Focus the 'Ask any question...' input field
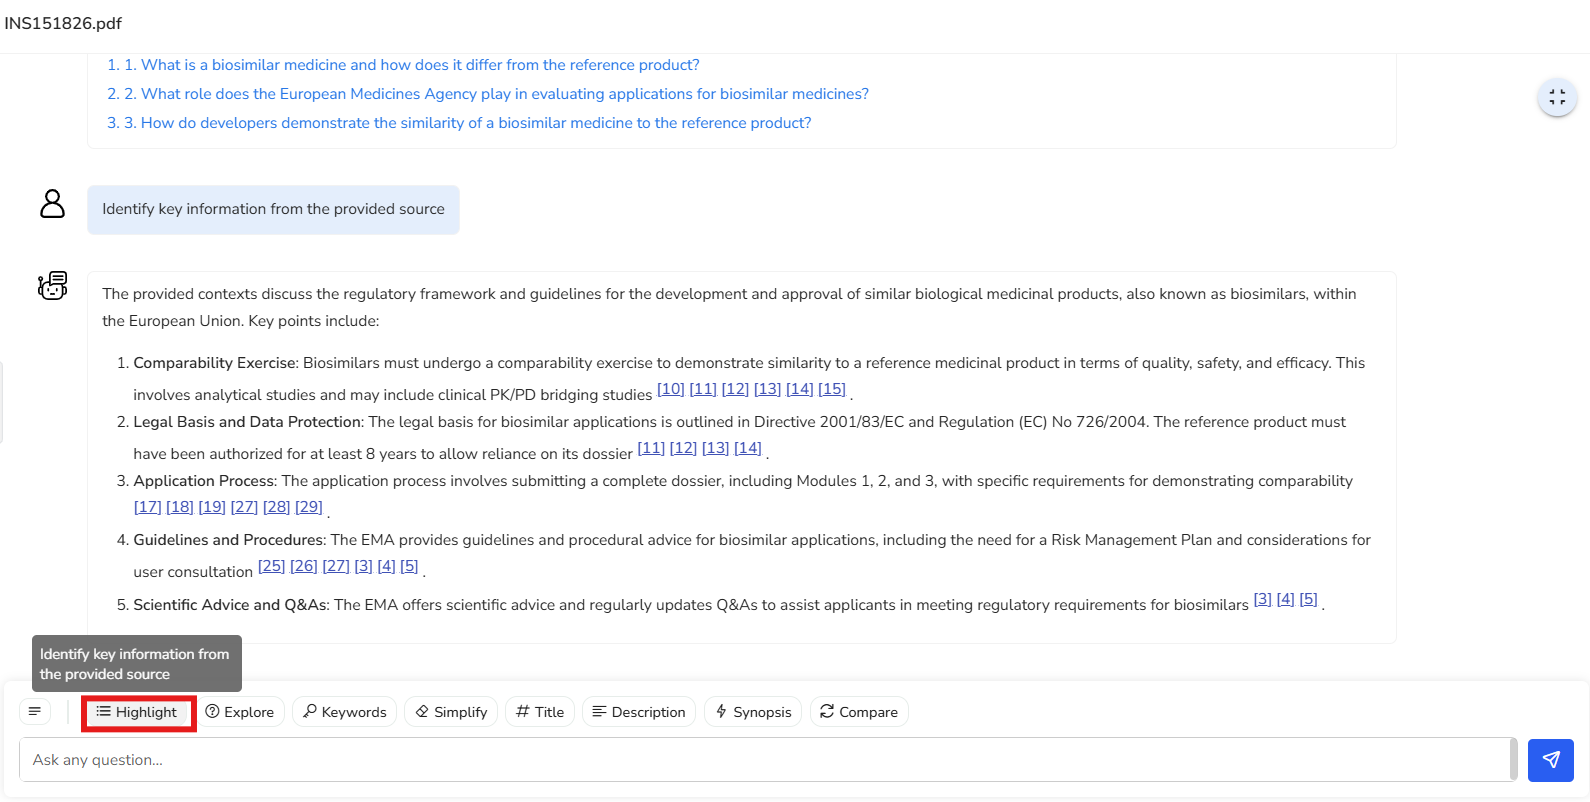The width and height of the screenshot is (1590, 802). [x=765, y=760]
